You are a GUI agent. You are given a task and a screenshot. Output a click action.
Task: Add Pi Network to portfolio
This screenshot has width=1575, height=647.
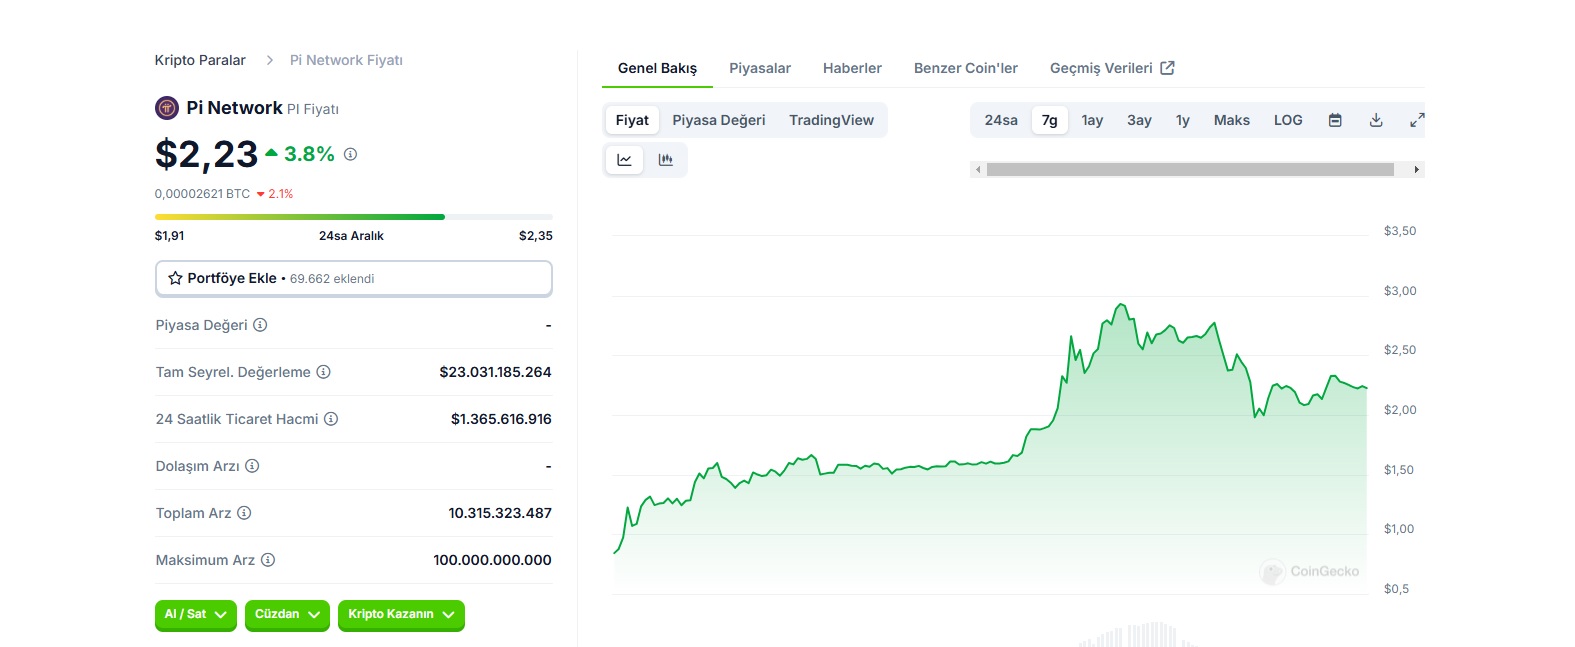[x=354, y=278]
